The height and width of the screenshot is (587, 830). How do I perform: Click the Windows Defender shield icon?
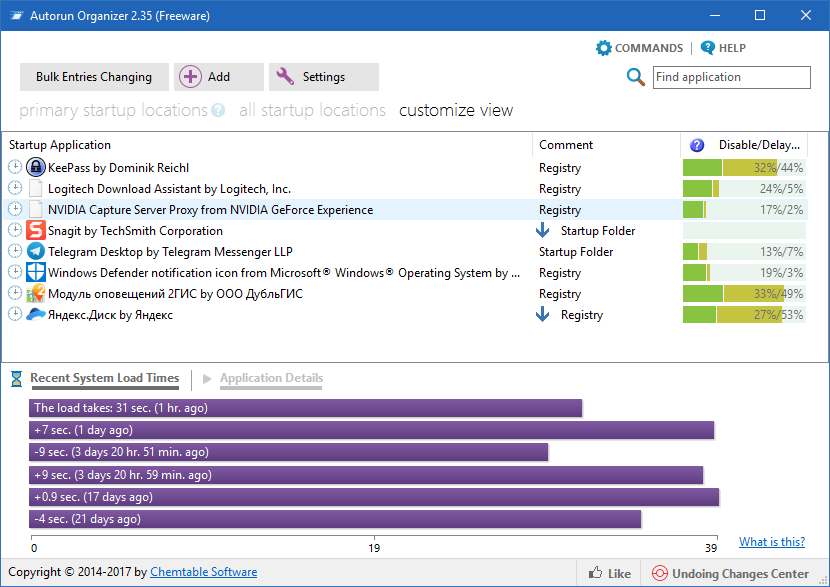(35, 273)
